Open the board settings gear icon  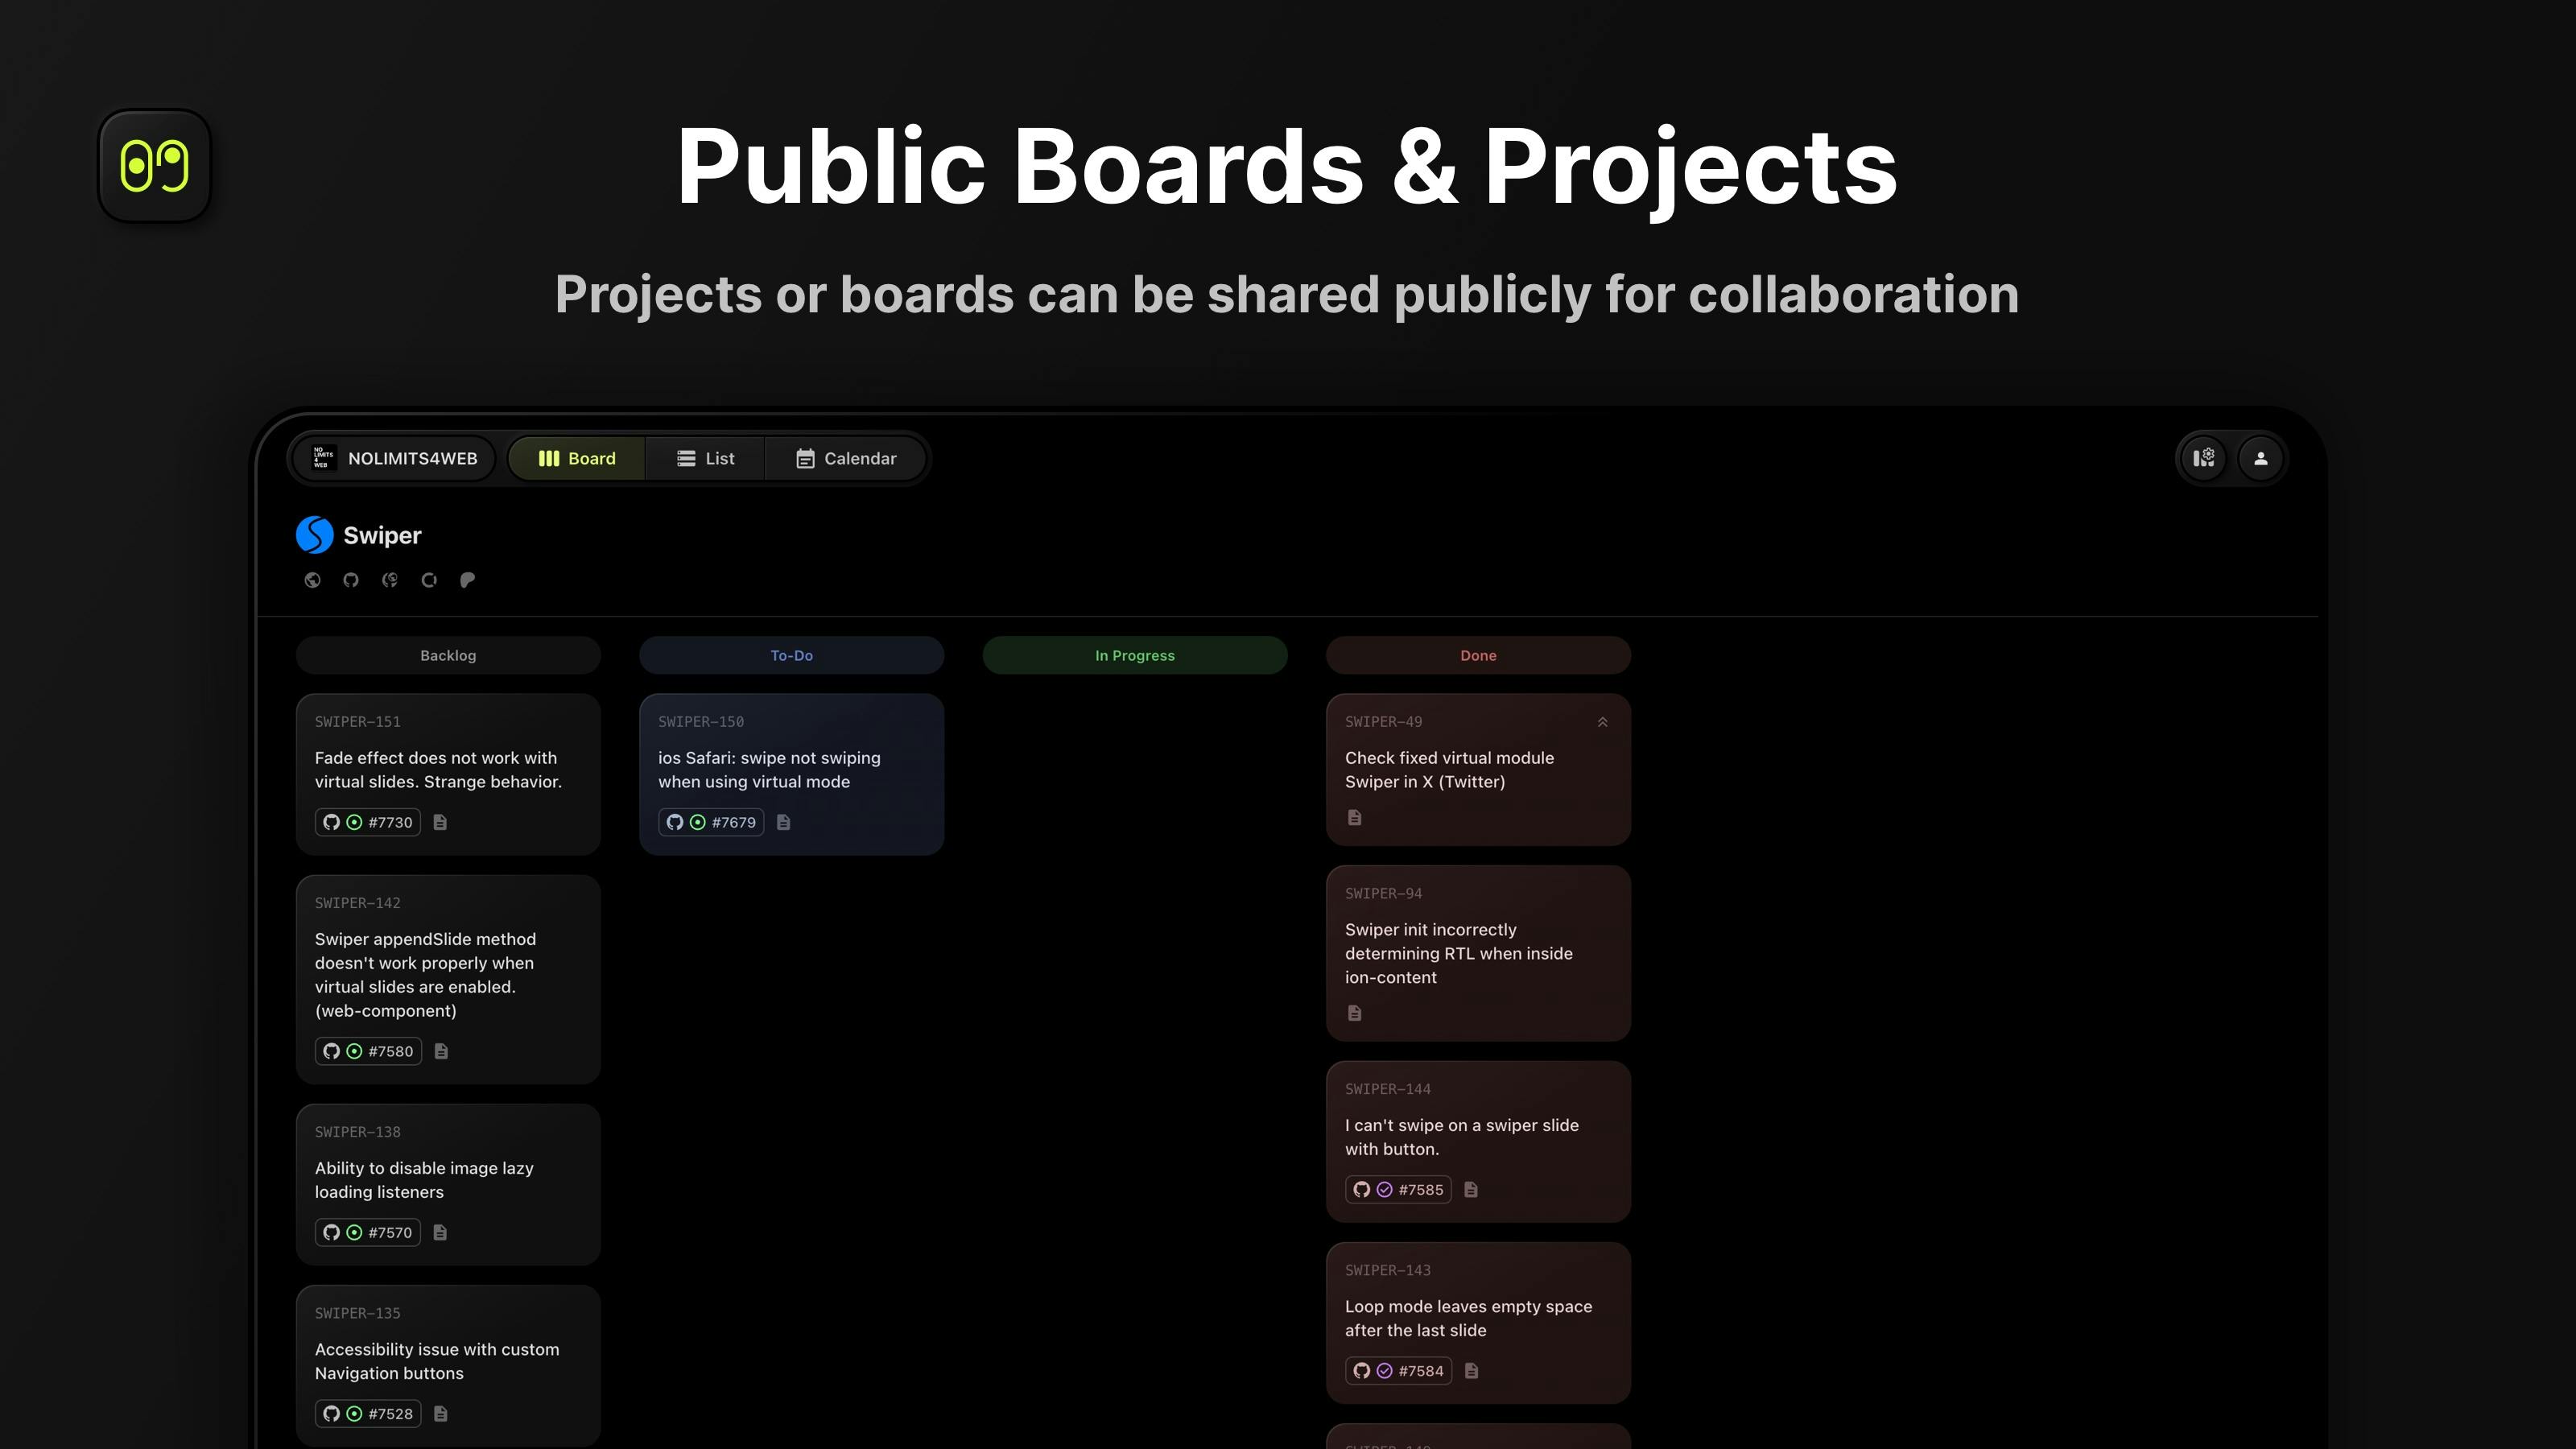click(x=2204, y=458)
